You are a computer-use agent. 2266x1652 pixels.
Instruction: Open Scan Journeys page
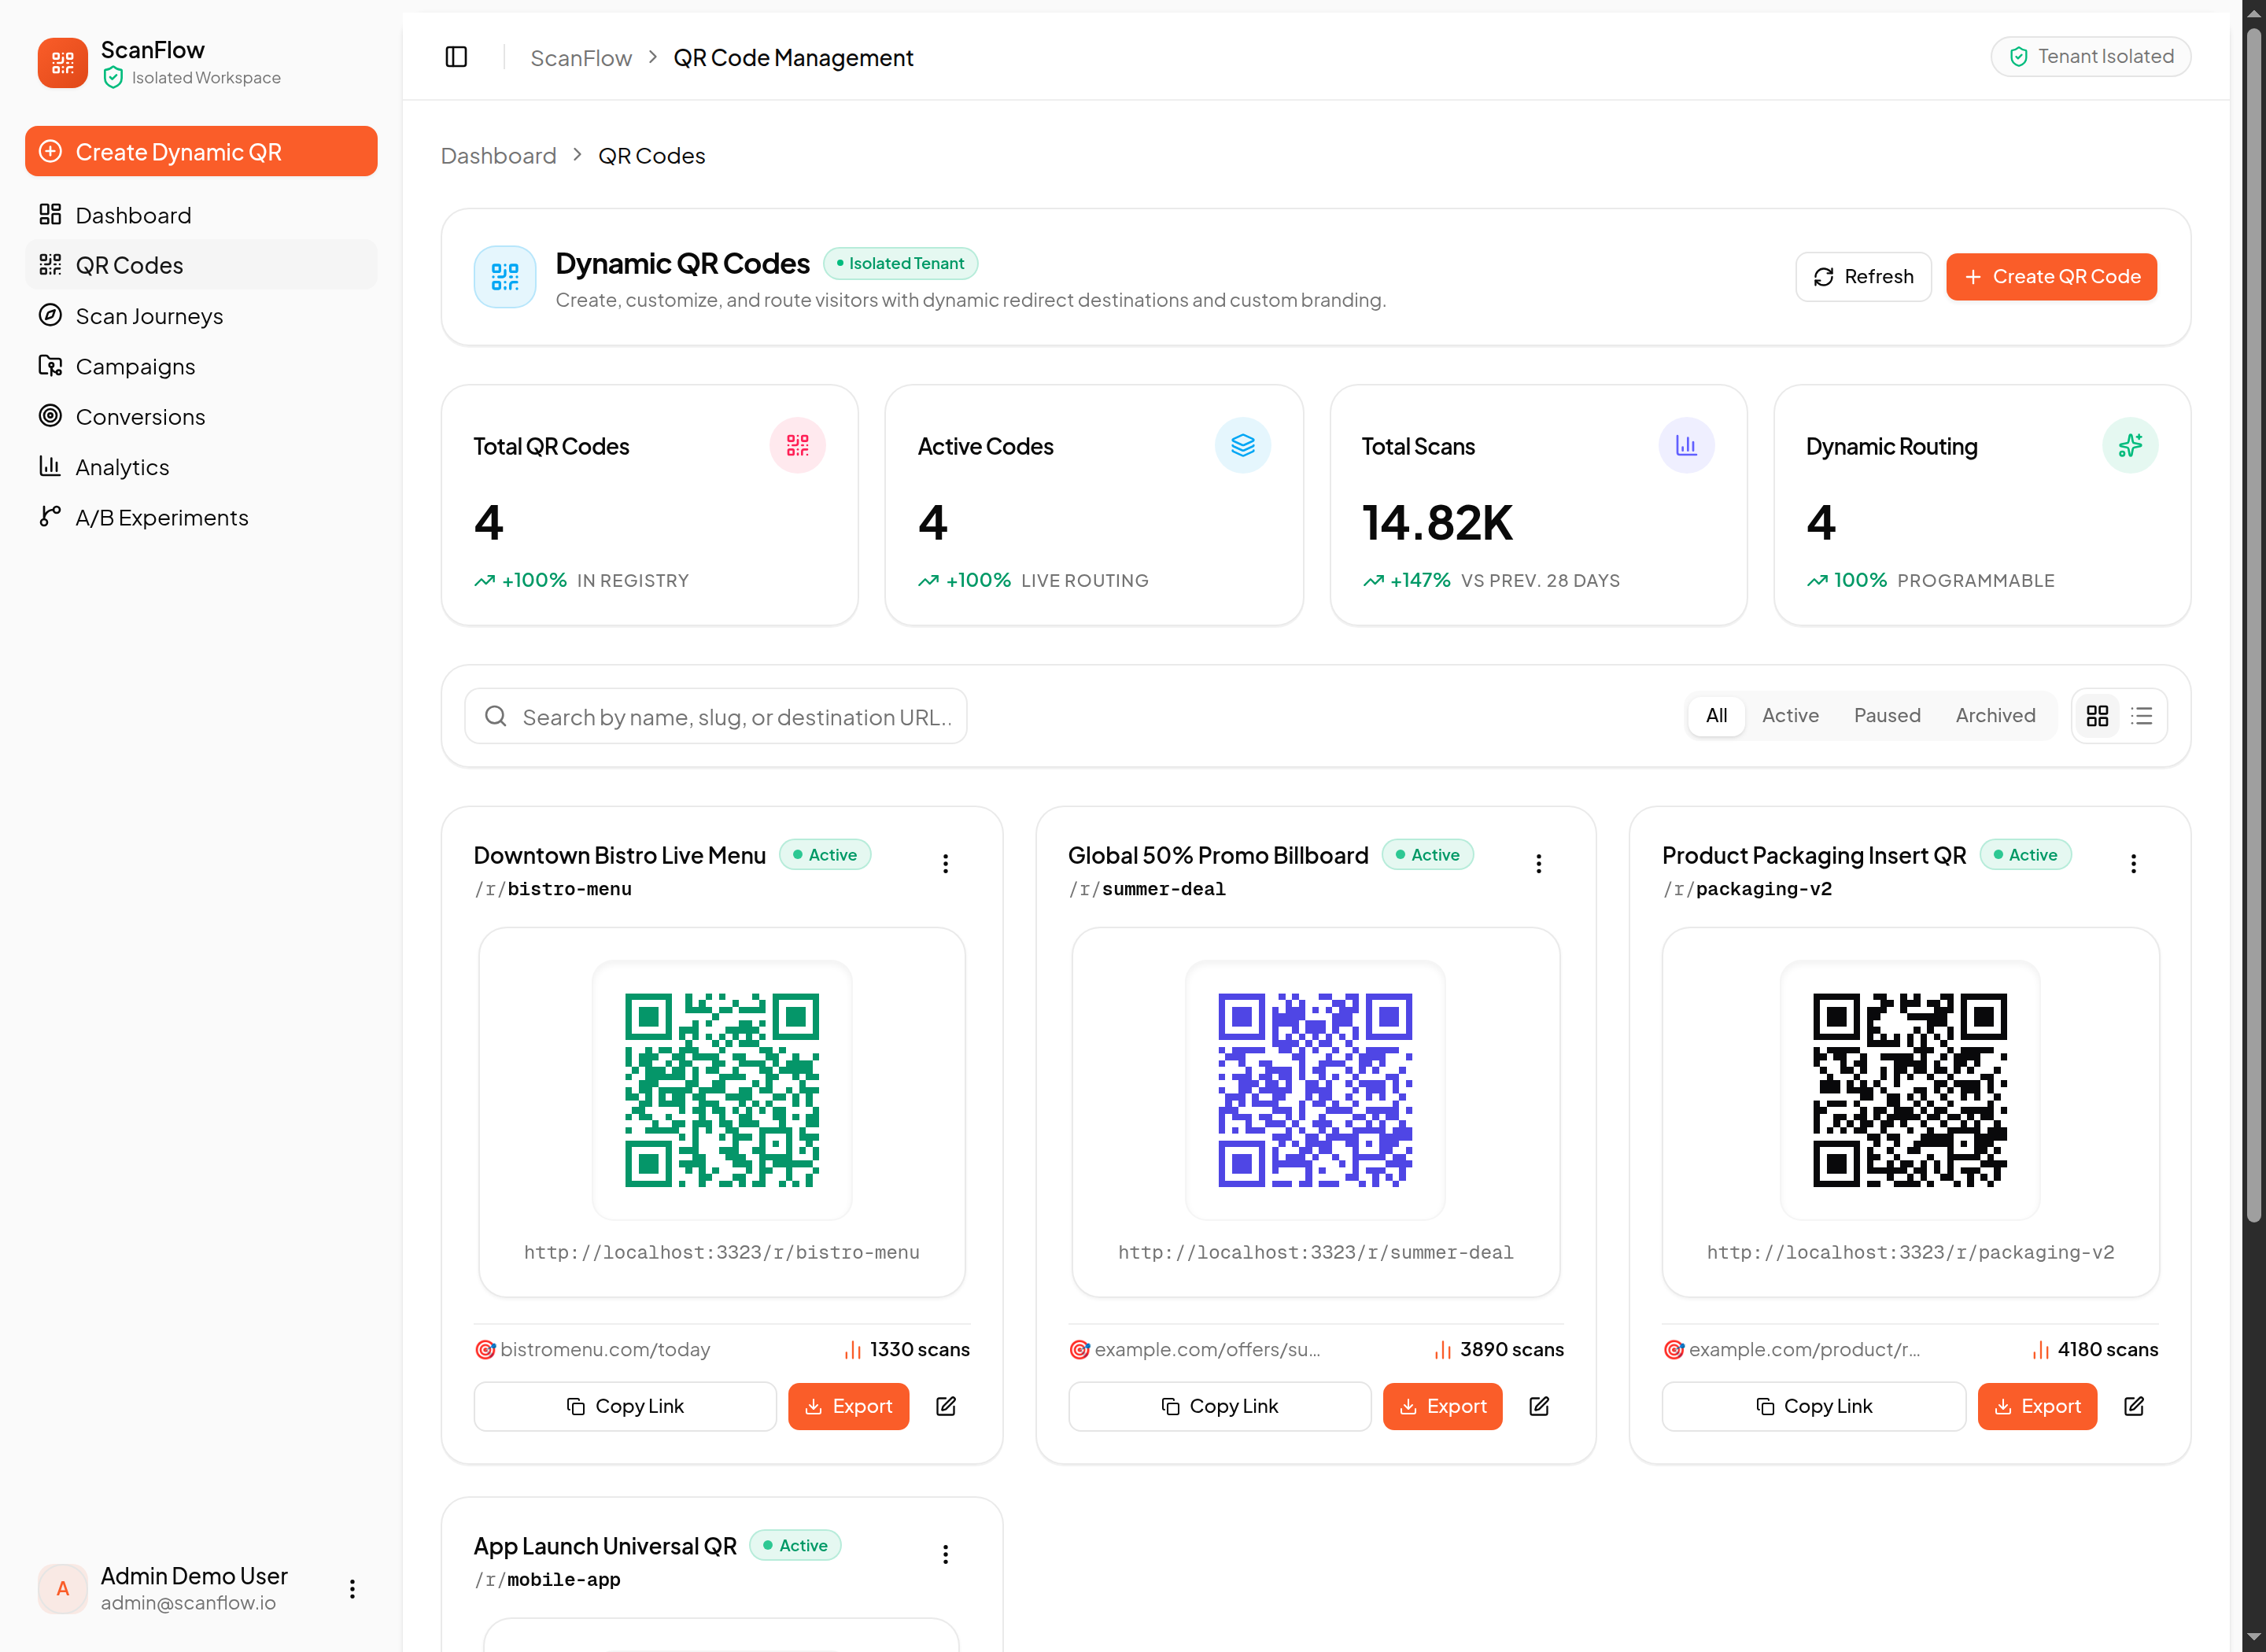click(x=201, y=316)
